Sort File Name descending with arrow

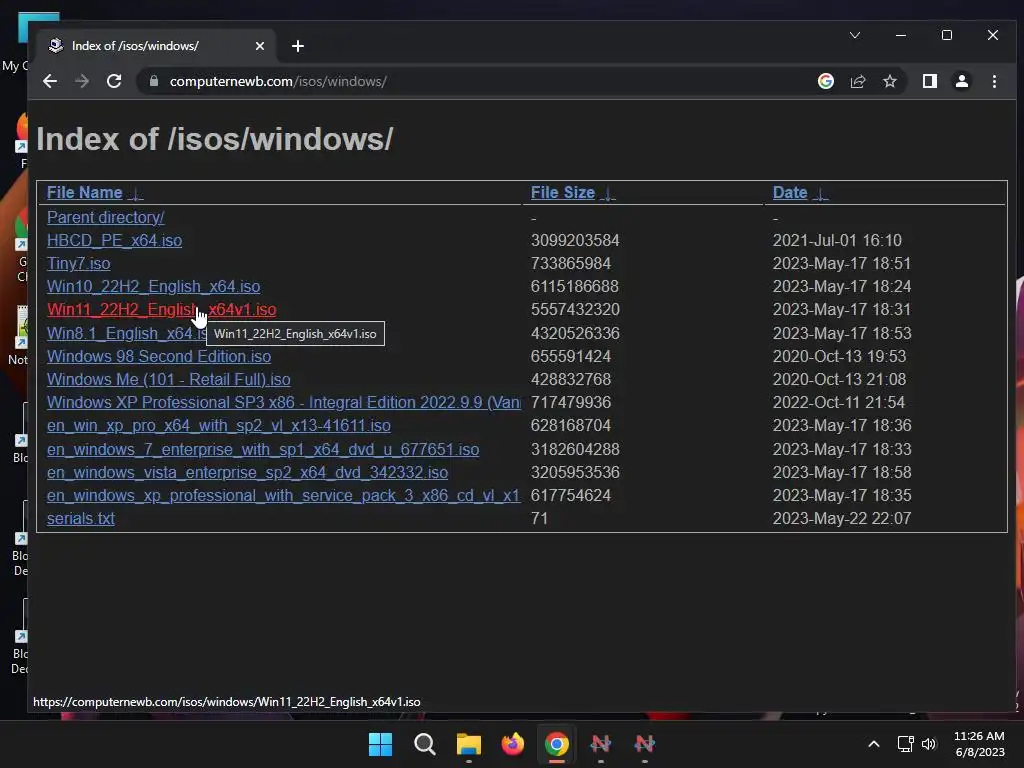click(x=136, y=194)
